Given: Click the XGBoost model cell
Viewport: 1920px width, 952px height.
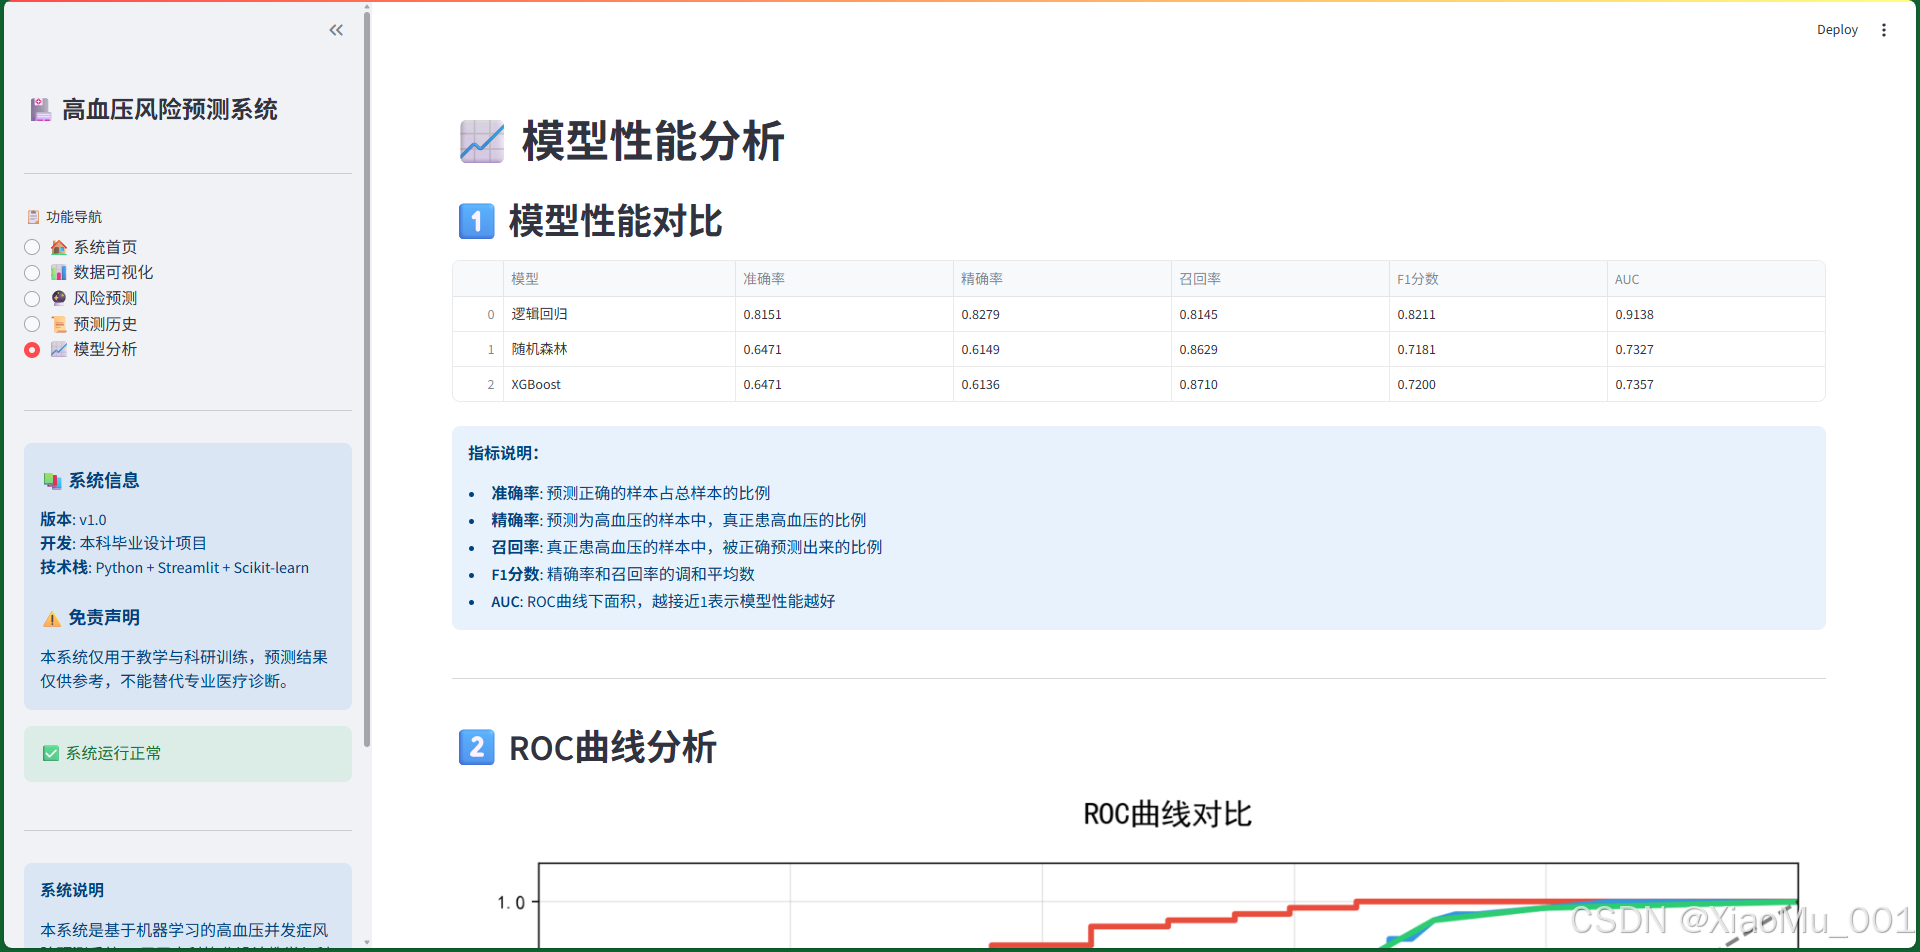Looking at the screenshot, I should coord(619,384).
